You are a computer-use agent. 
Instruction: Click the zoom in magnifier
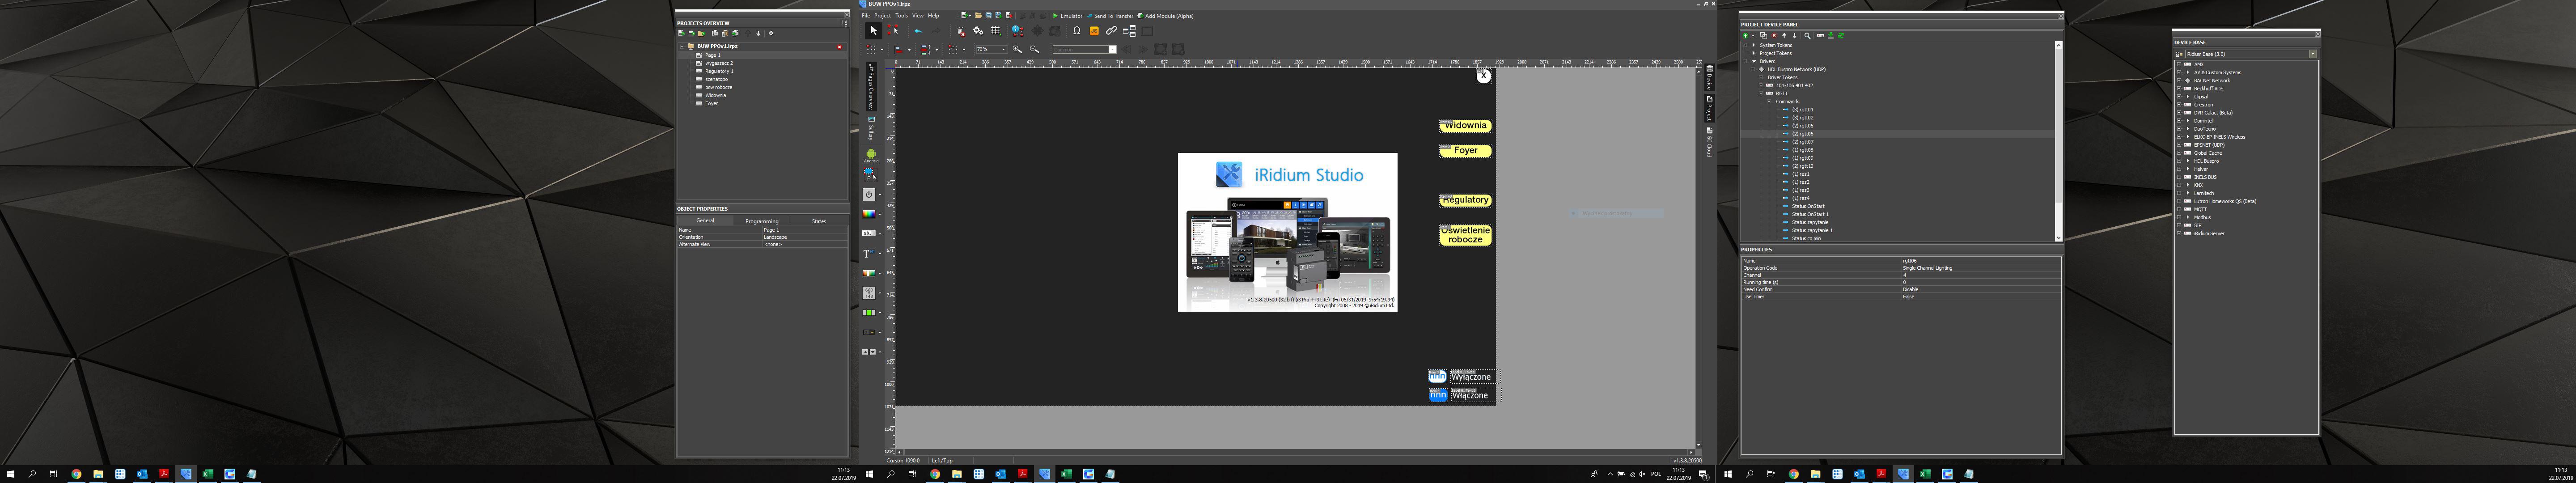1017,49
